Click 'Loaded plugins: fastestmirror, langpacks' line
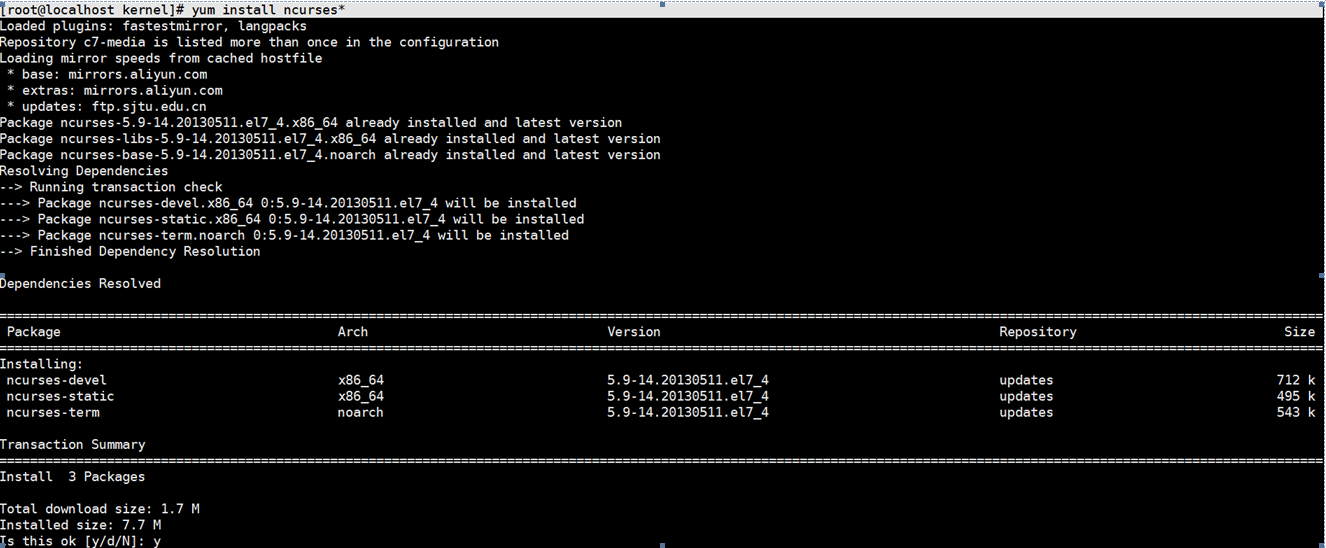This screenshot has height=548, width=1326. pos(154,26)
